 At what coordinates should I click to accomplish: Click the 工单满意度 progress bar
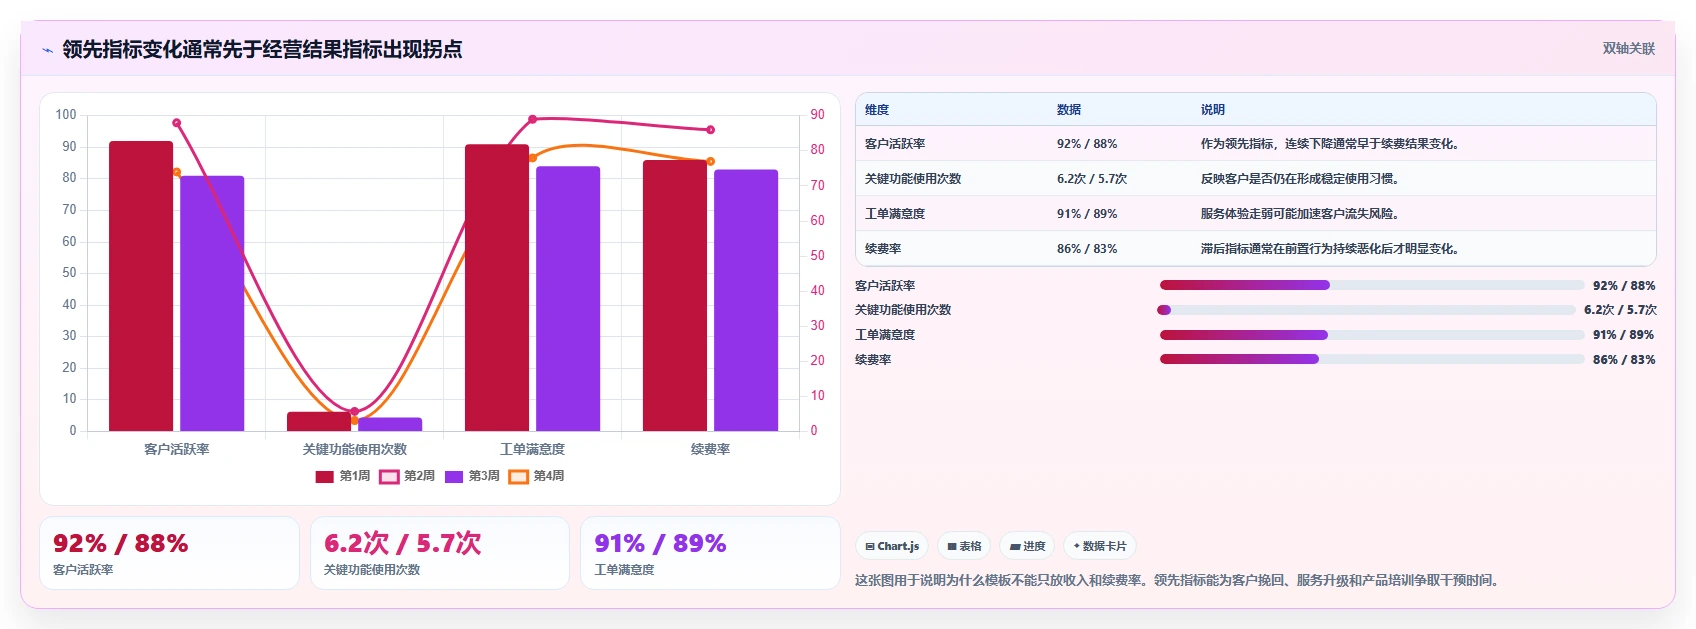tap(1372, 335)
